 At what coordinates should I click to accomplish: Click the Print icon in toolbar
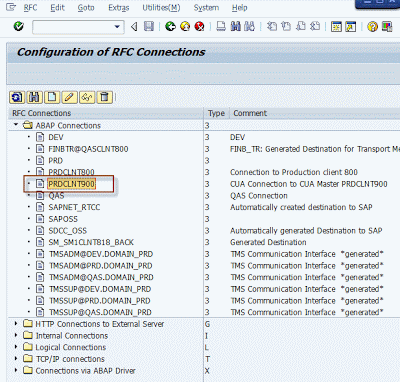[x=221, y=26]
